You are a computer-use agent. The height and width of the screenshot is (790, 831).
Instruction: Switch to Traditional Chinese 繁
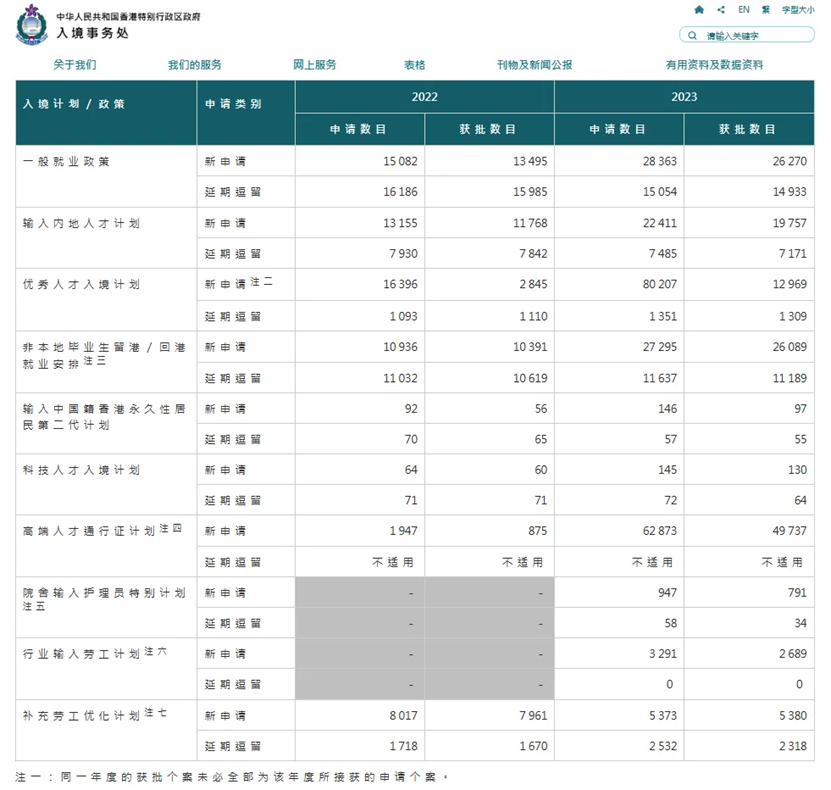(x=766, y=10)
